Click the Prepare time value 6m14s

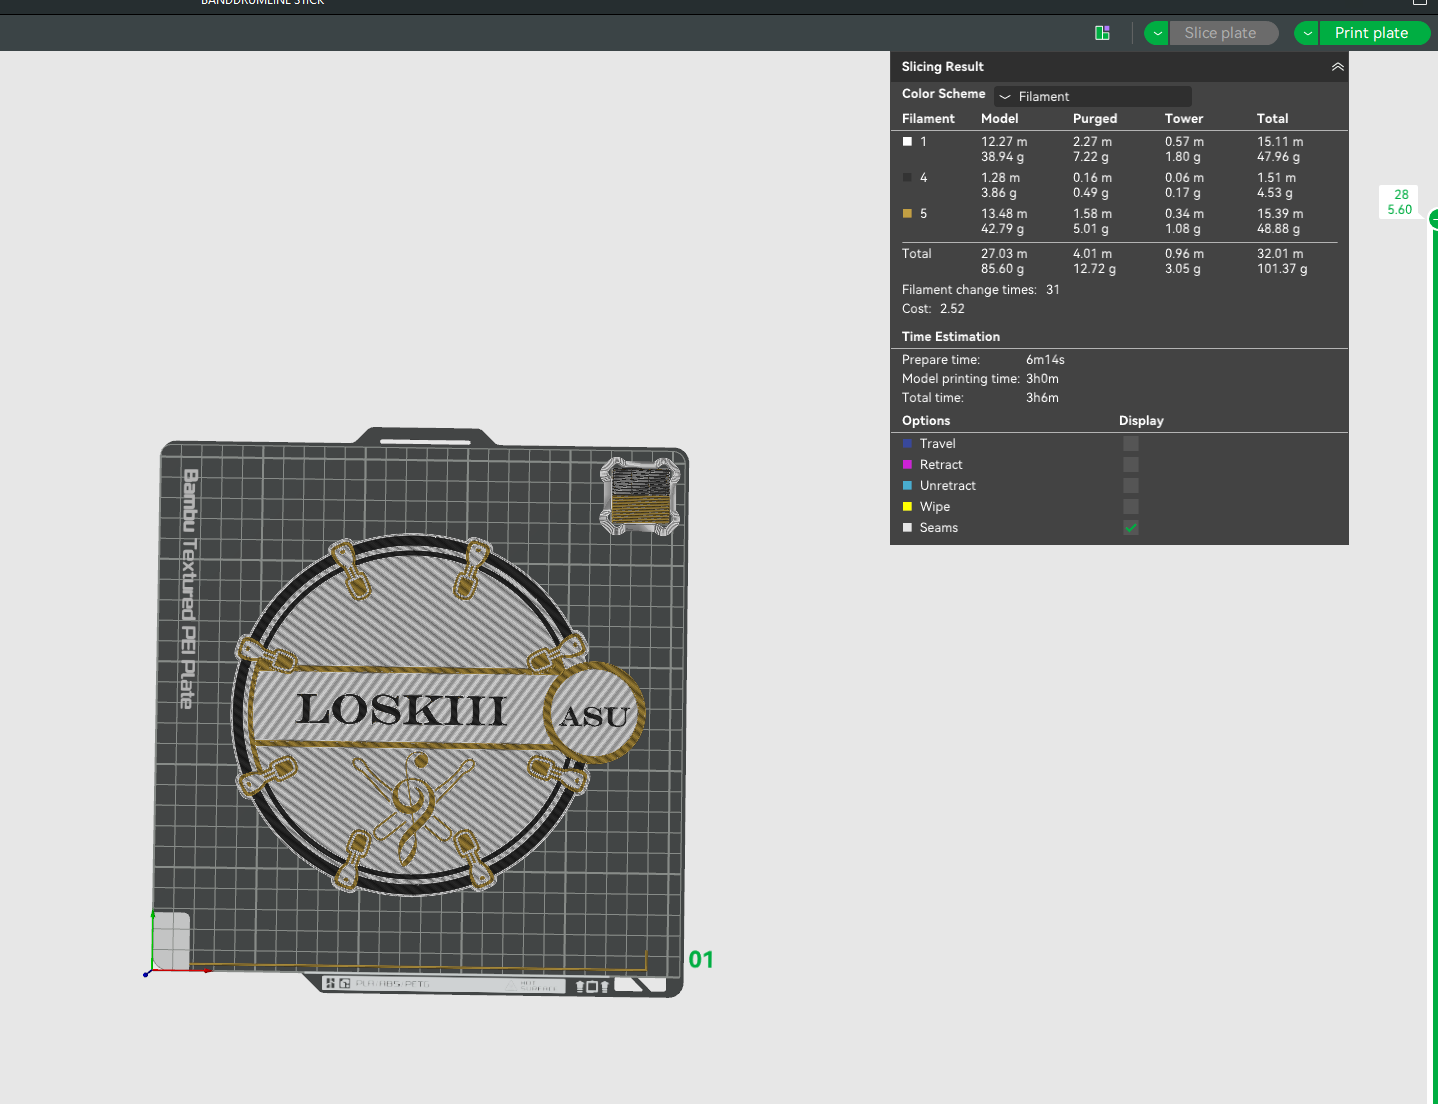[1045, 360]
